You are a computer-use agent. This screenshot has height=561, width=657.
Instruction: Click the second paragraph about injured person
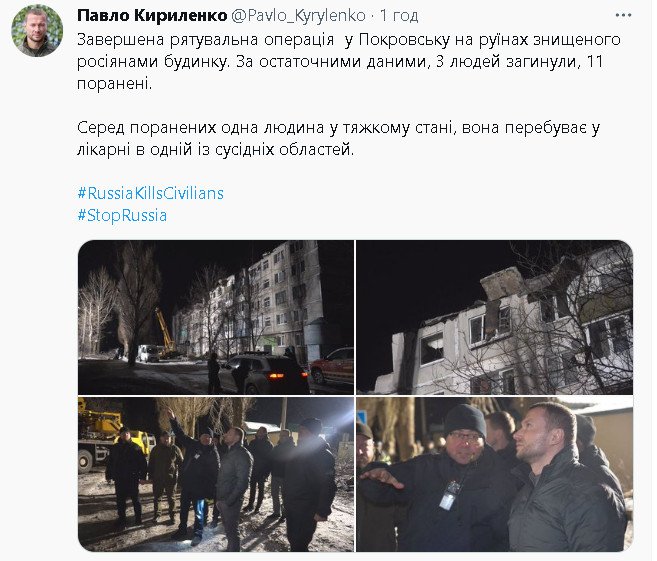pyautogui.click(x=339, y=139)
